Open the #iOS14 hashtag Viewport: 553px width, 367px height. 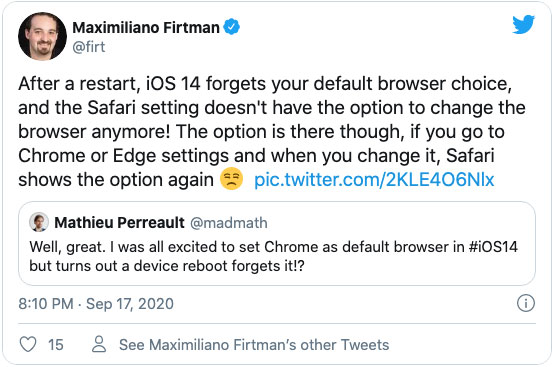(x=493, y=247)
